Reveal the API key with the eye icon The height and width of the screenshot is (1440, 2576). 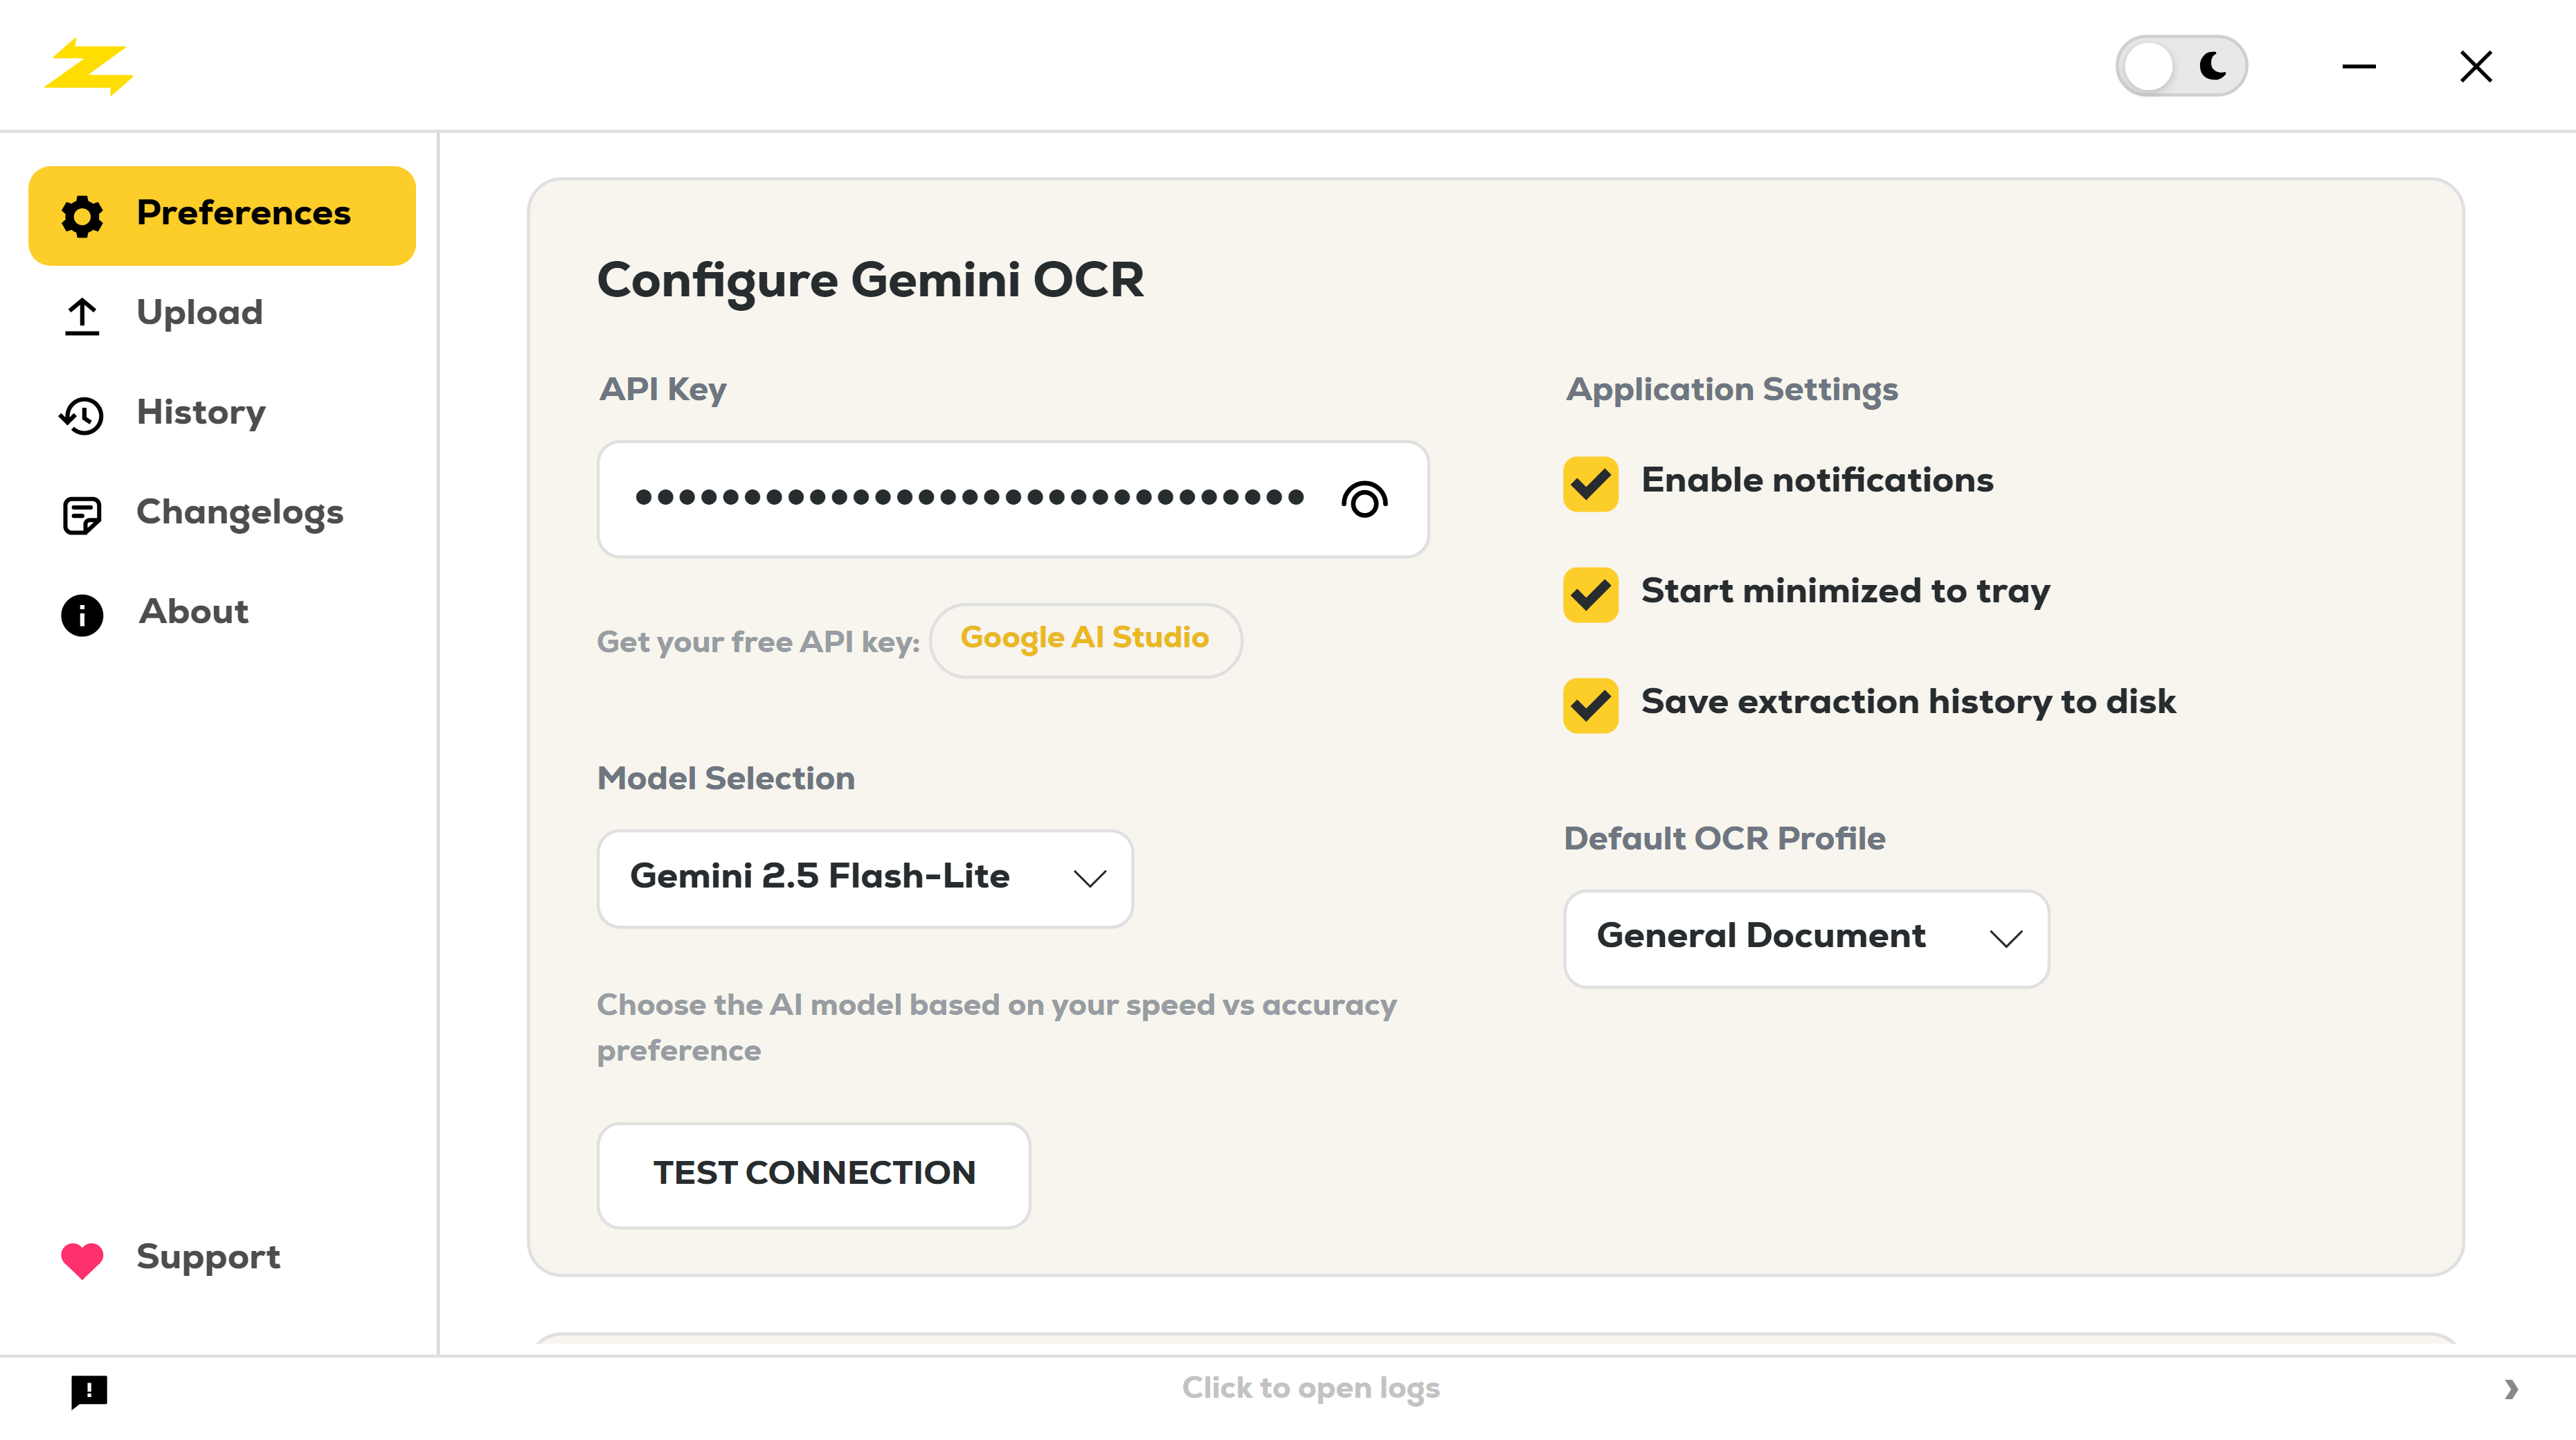click(1364, 499)
